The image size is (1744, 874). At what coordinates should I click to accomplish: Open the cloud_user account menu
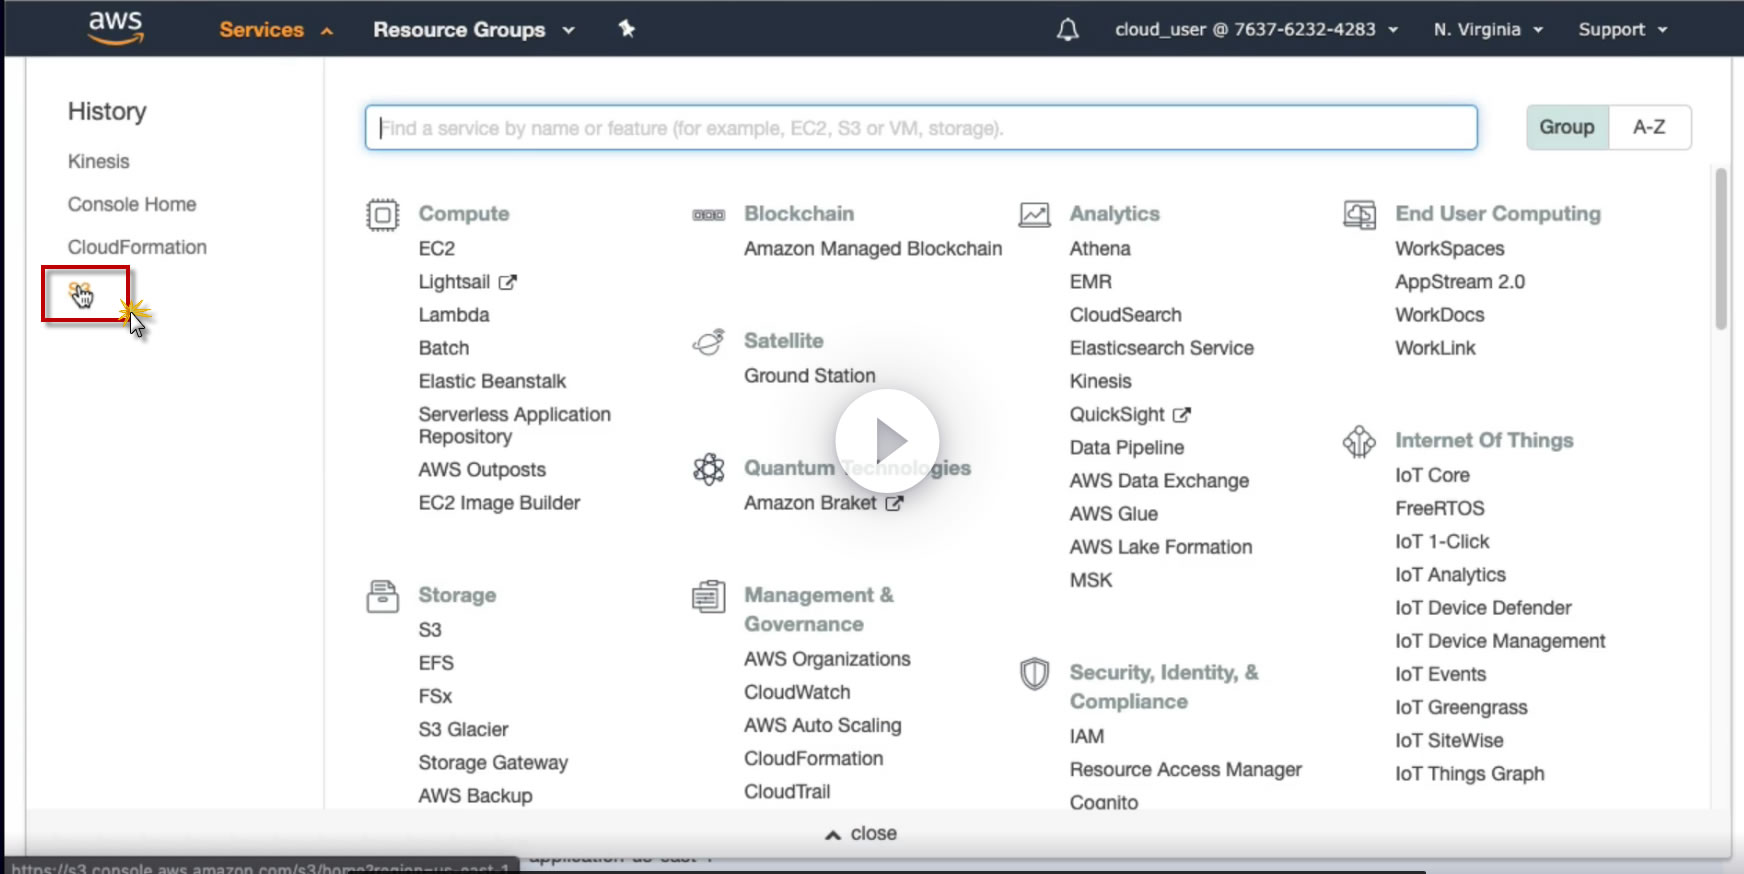[1255, 30]
